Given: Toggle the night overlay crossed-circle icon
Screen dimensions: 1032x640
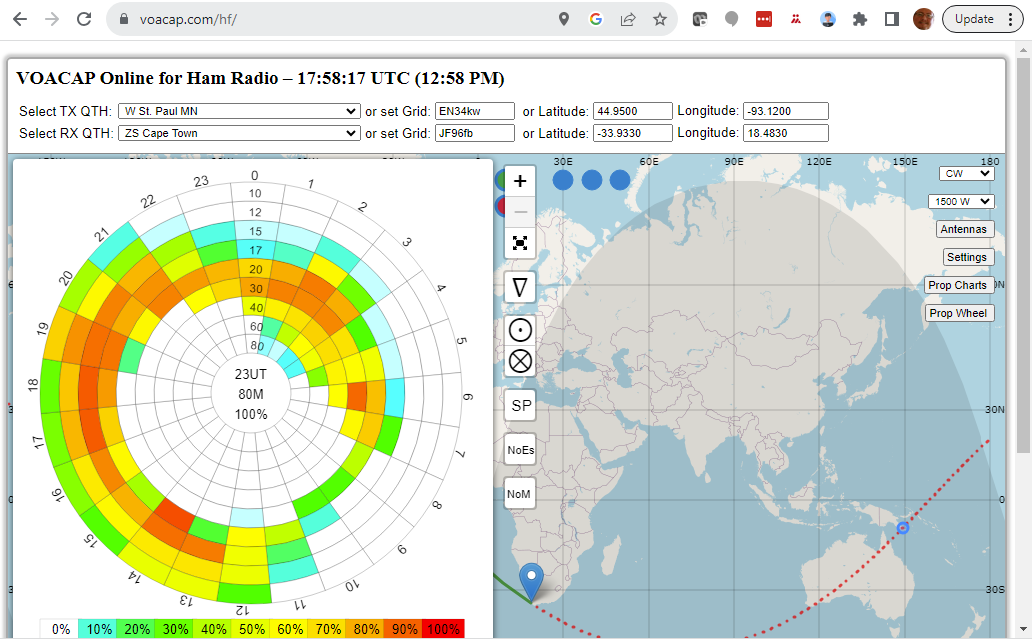Looking at the screenshot, I should pos(519,361).
